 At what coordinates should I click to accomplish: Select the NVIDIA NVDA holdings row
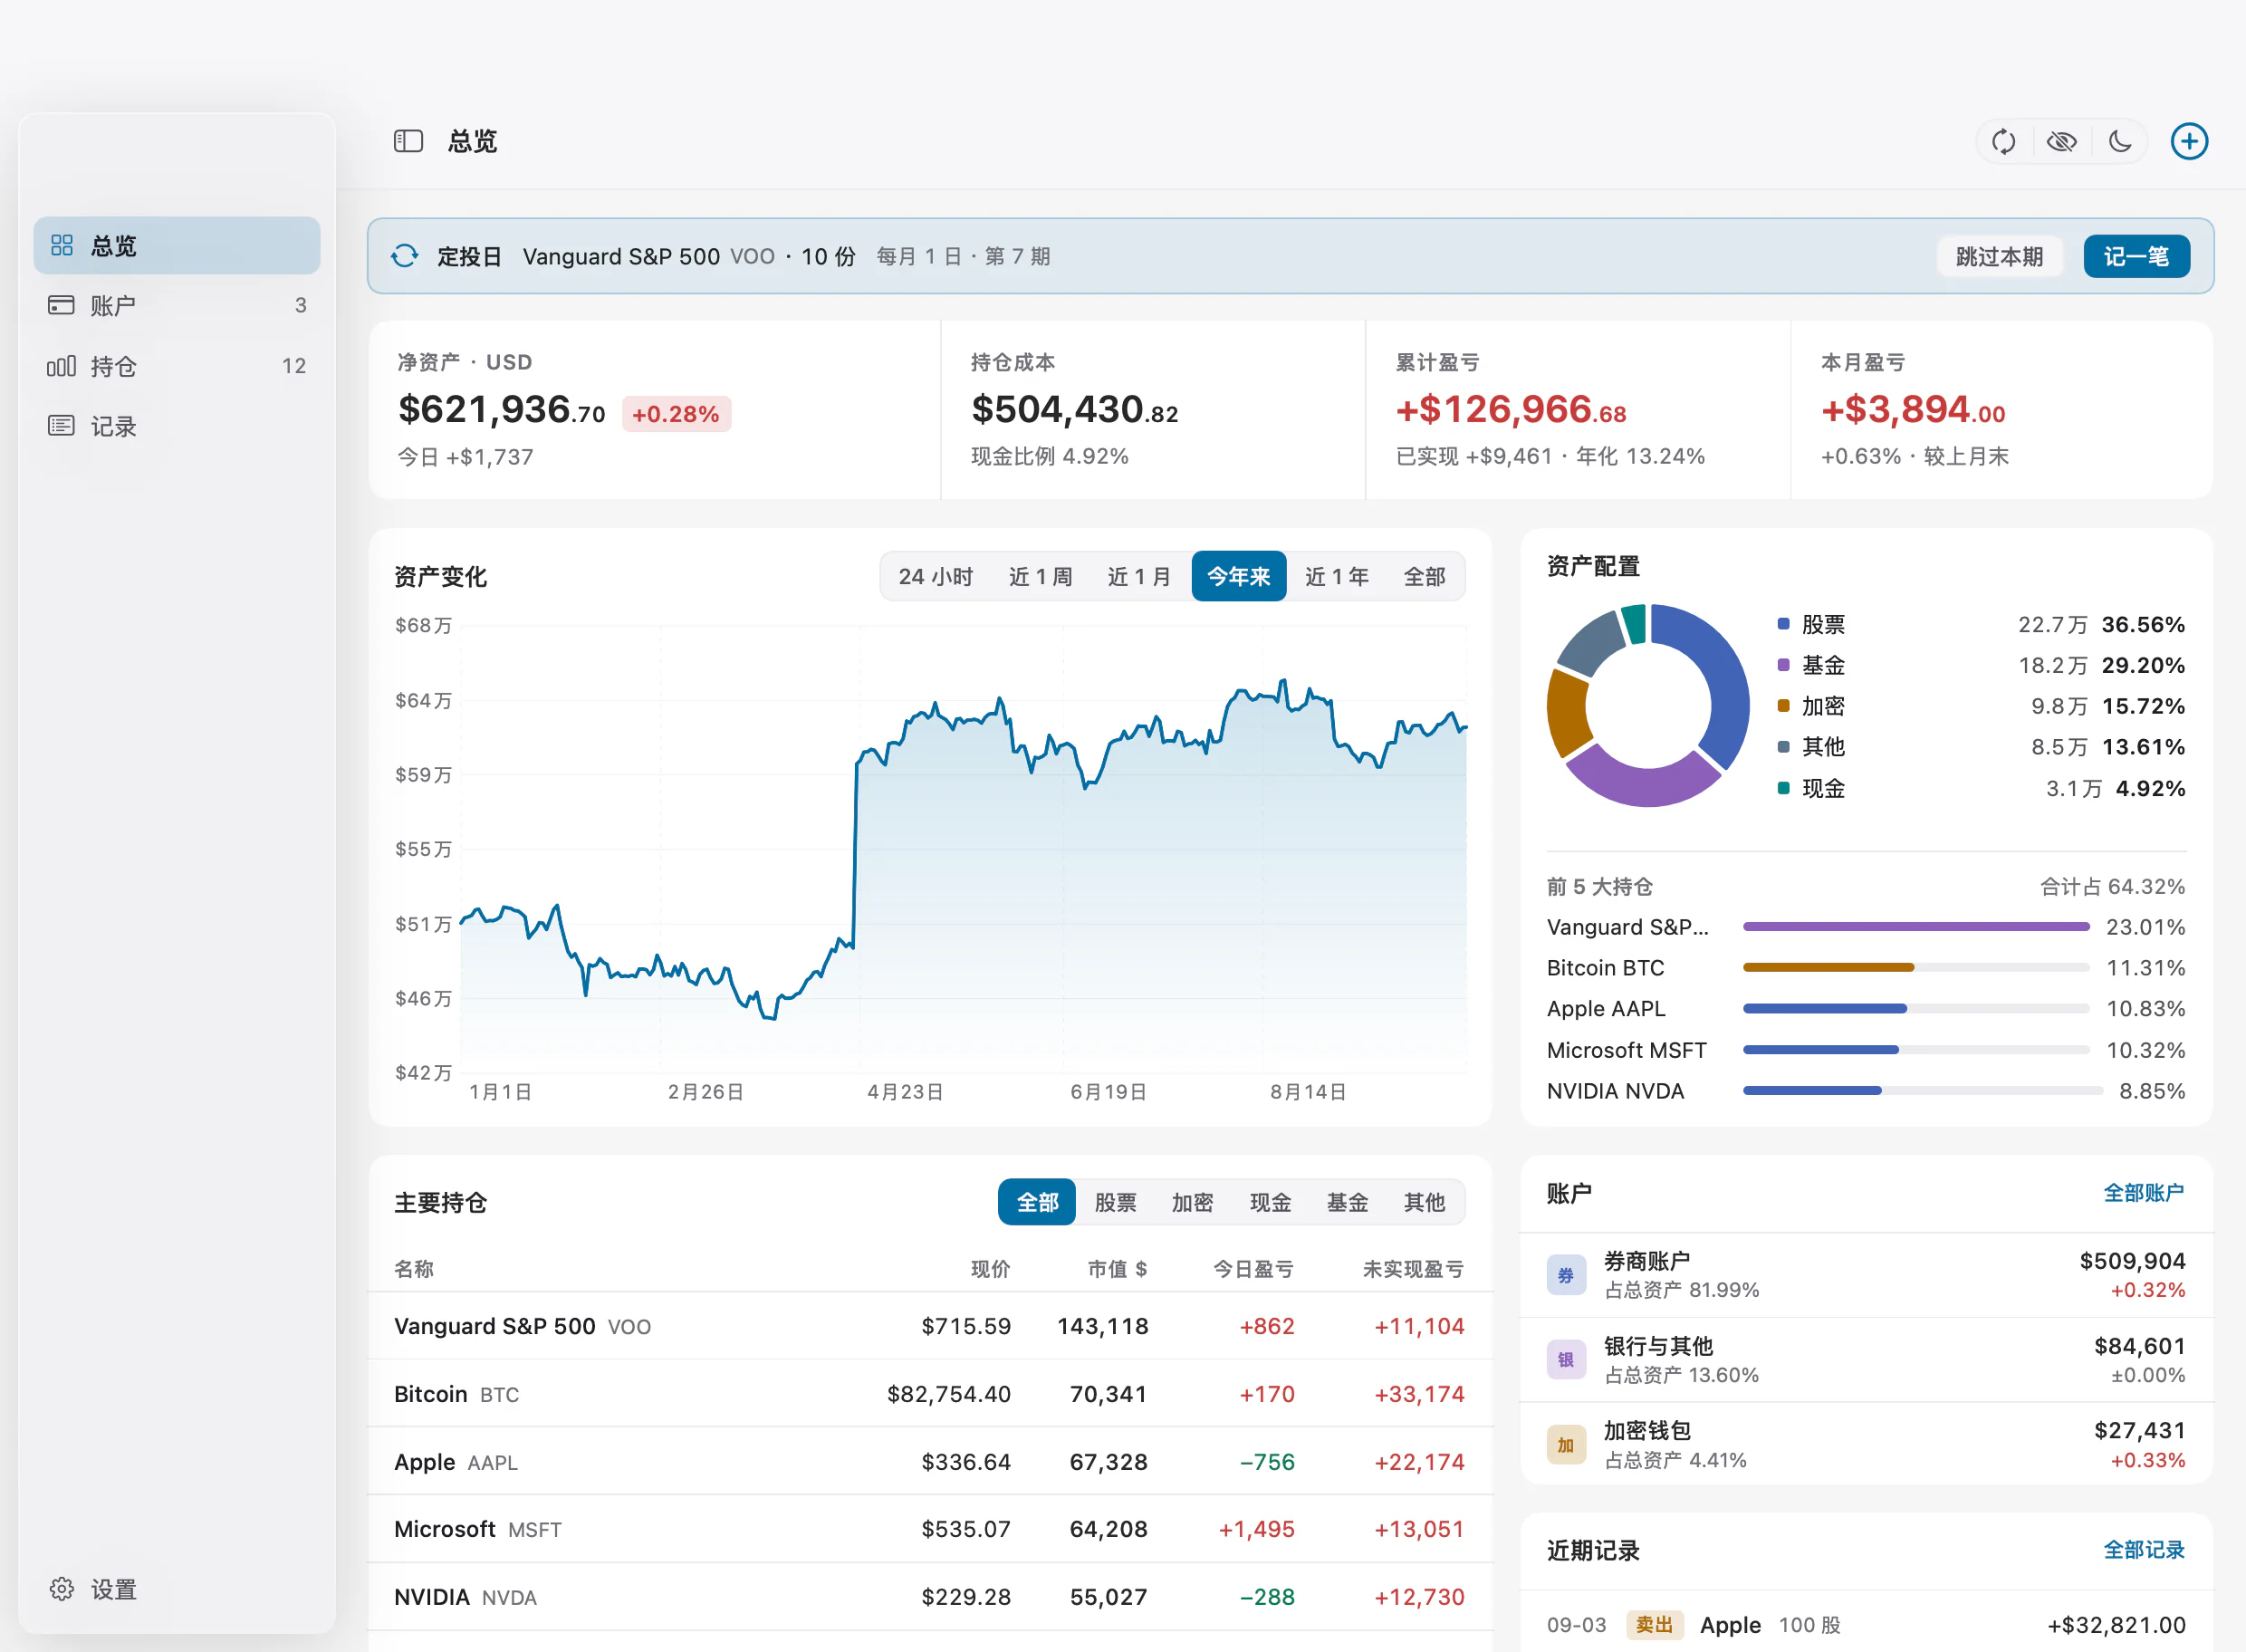[x=930, y=1597]
